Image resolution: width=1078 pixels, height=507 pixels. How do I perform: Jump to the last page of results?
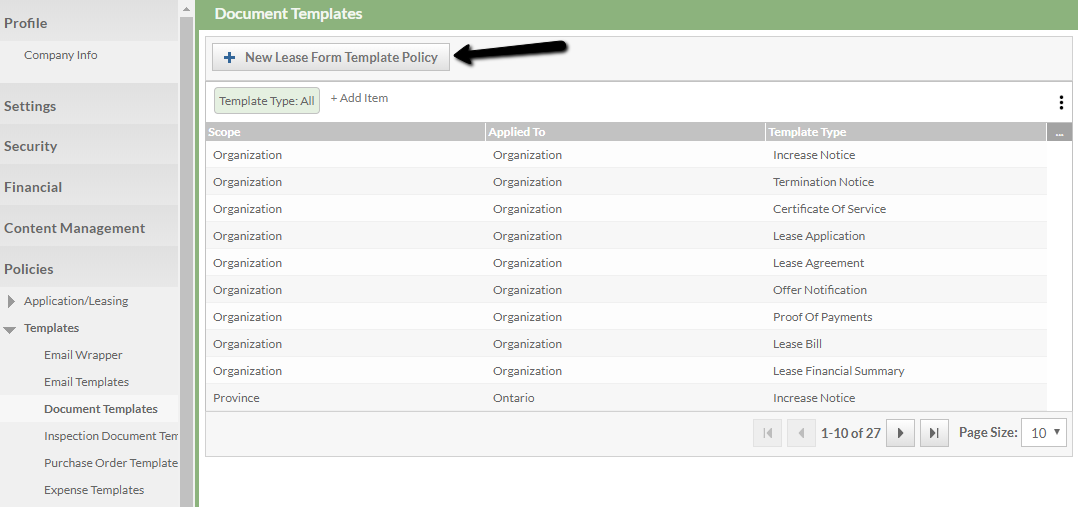coord(933,433)
